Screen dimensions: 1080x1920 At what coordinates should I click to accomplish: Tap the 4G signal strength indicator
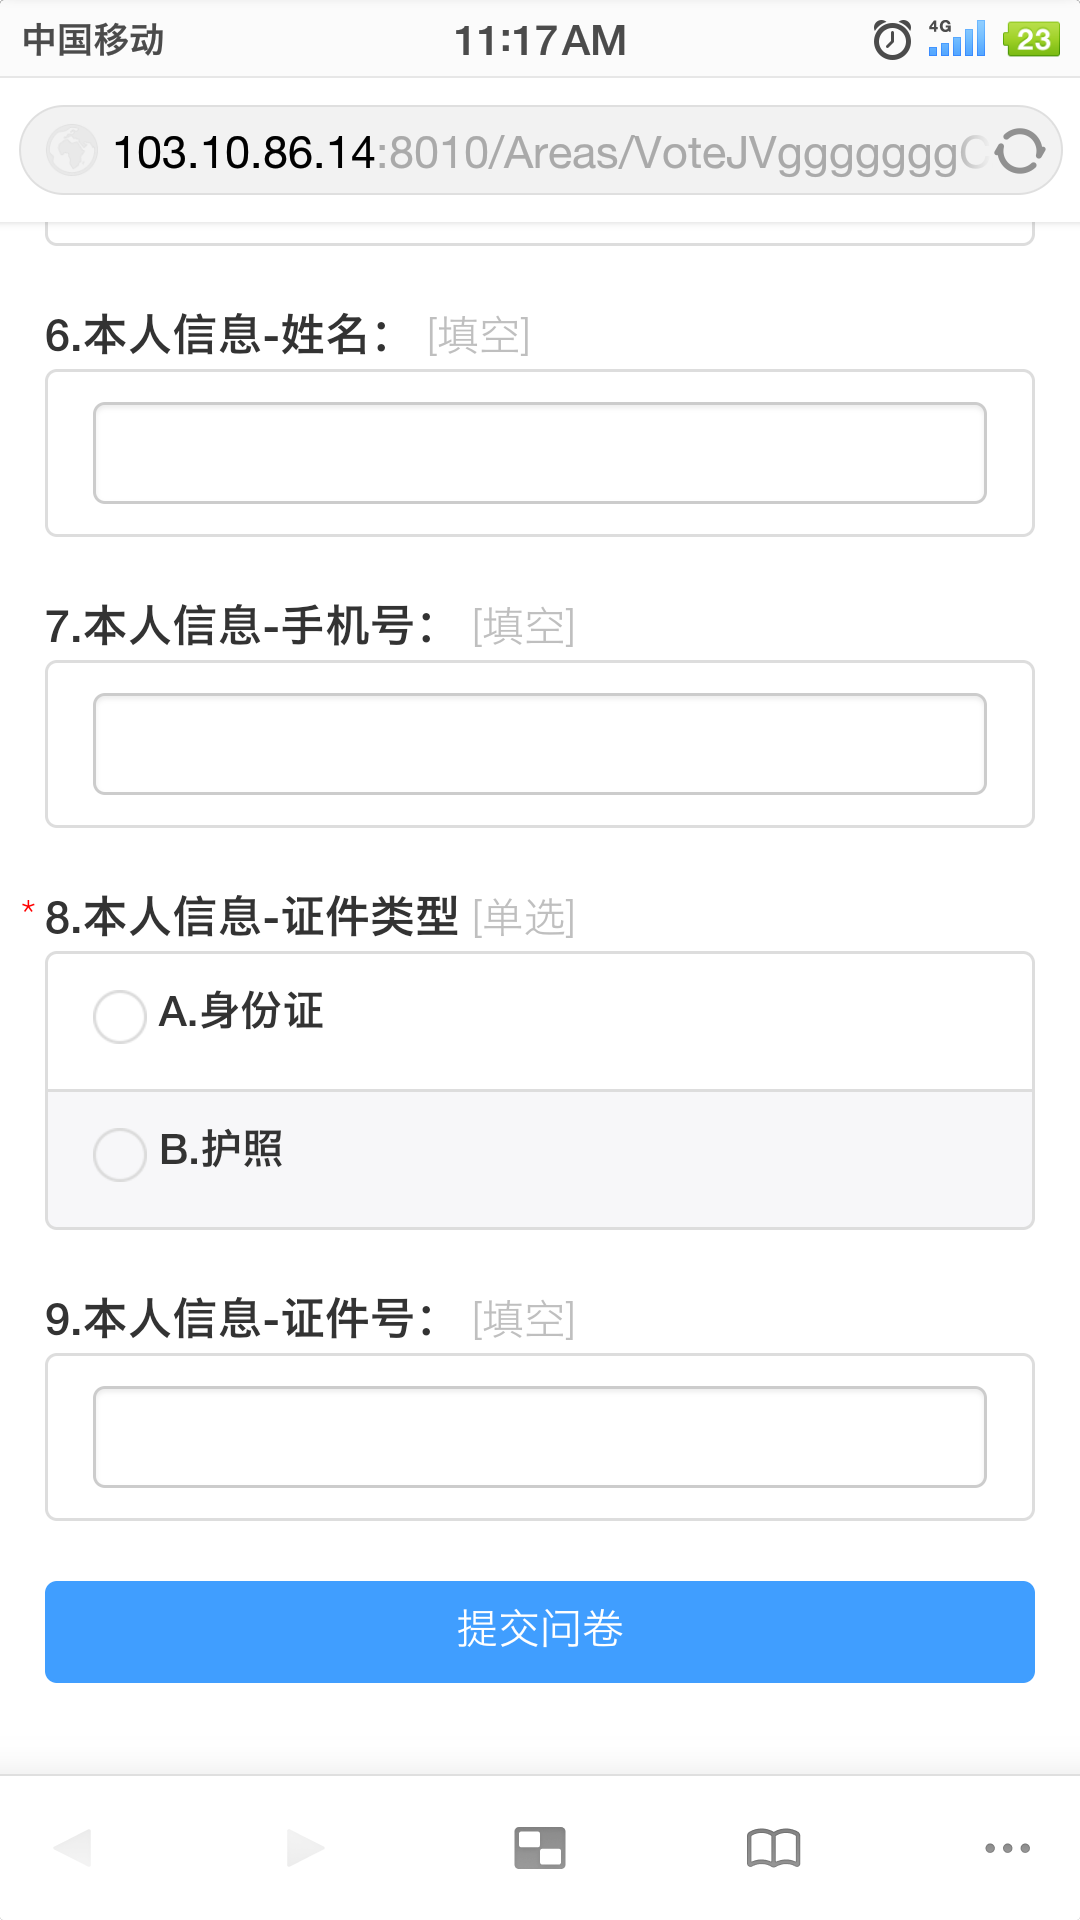point(956,39)
